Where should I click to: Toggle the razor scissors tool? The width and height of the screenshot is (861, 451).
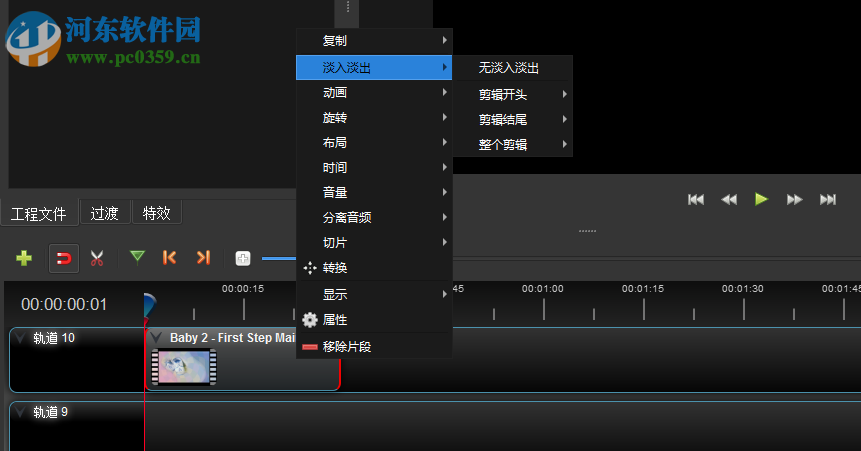[x=97, y=258]
